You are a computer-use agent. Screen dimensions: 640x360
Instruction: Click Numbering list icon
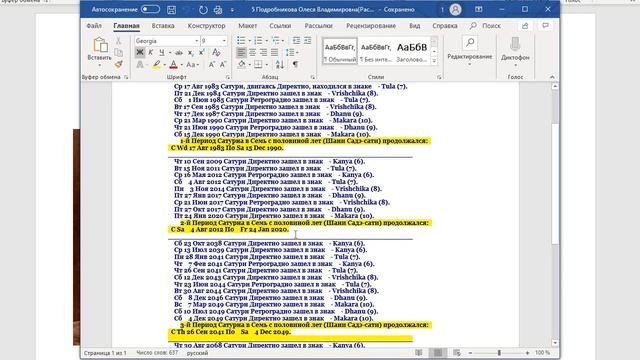click(258, 40)
